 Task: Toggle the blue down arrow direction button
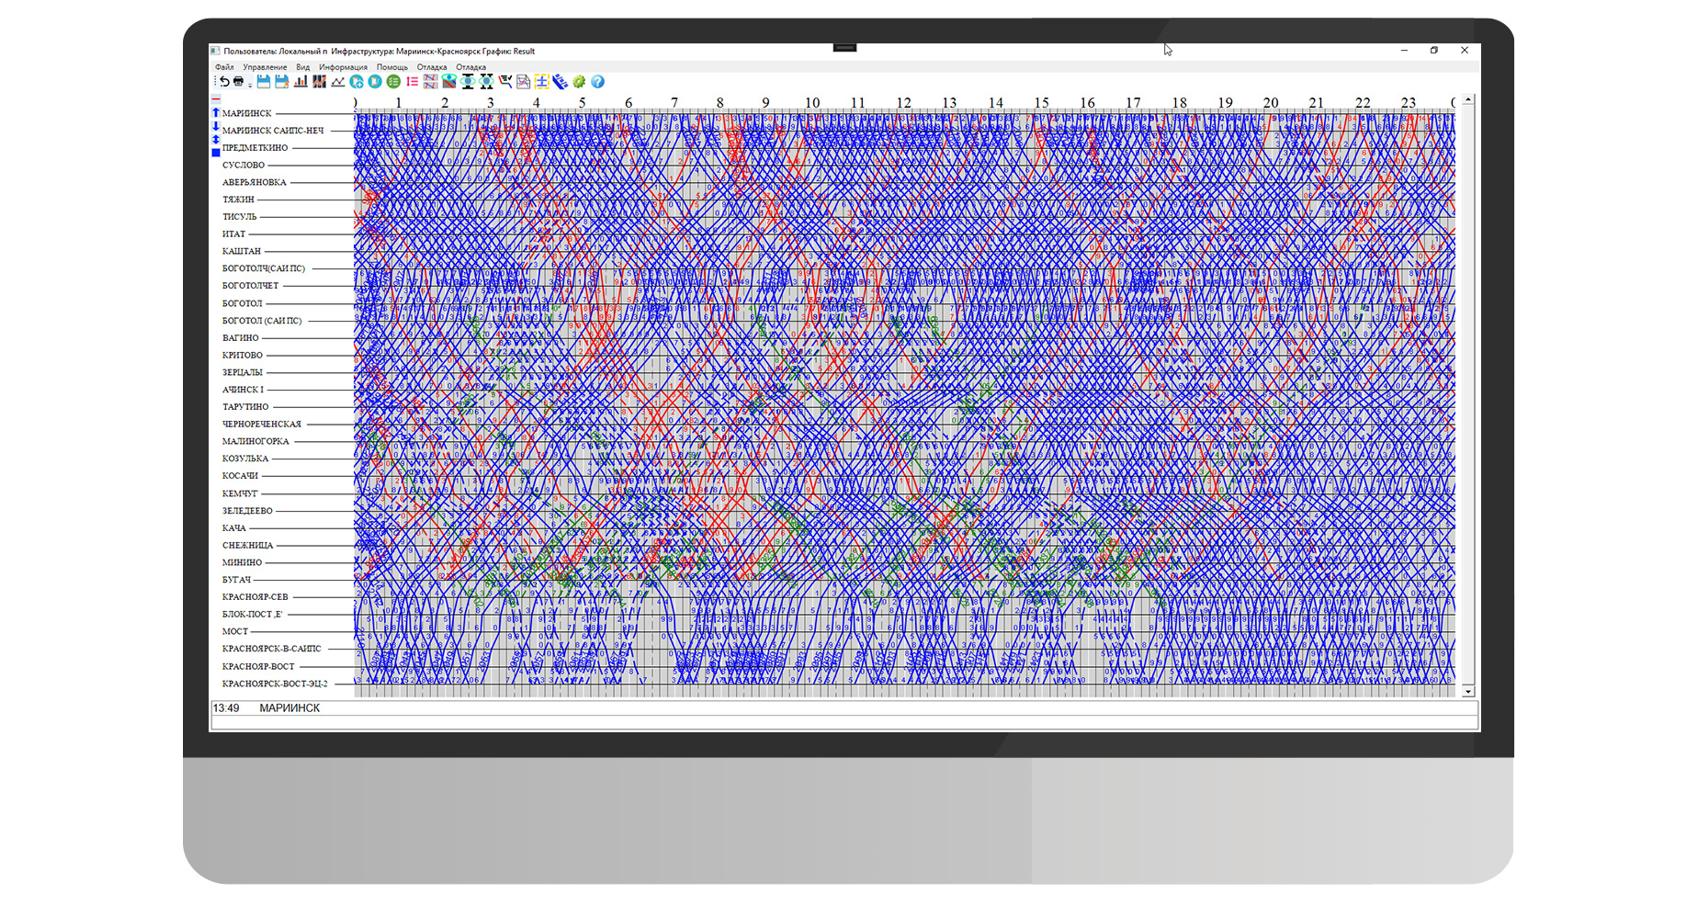[x=216, y=127]
